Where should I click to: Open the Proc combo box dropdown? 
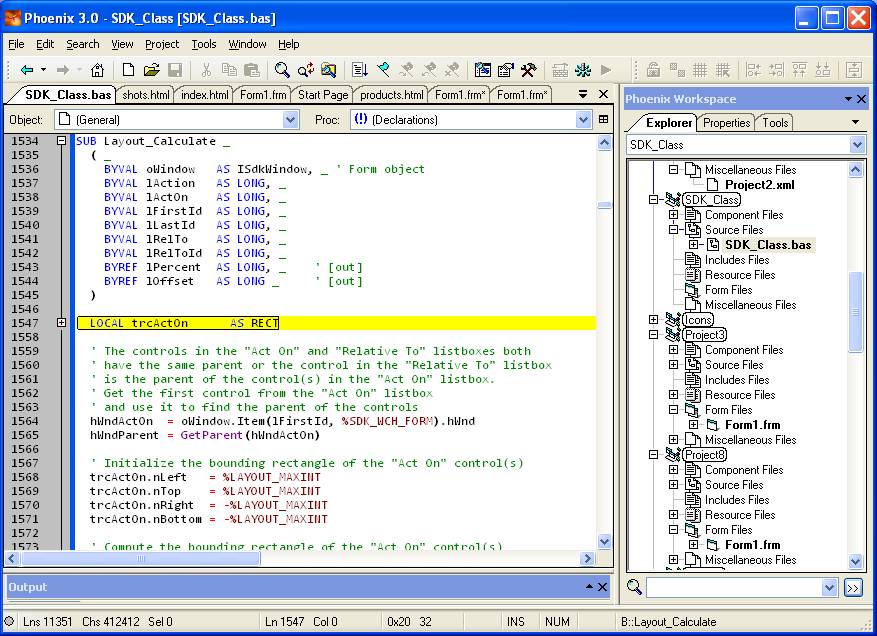click(x=583, y=119)
